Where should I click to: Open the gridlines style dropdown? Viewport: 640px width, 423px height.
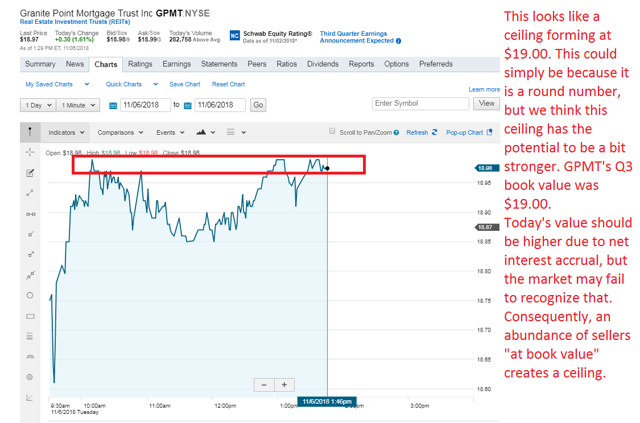tap(236, 132)
